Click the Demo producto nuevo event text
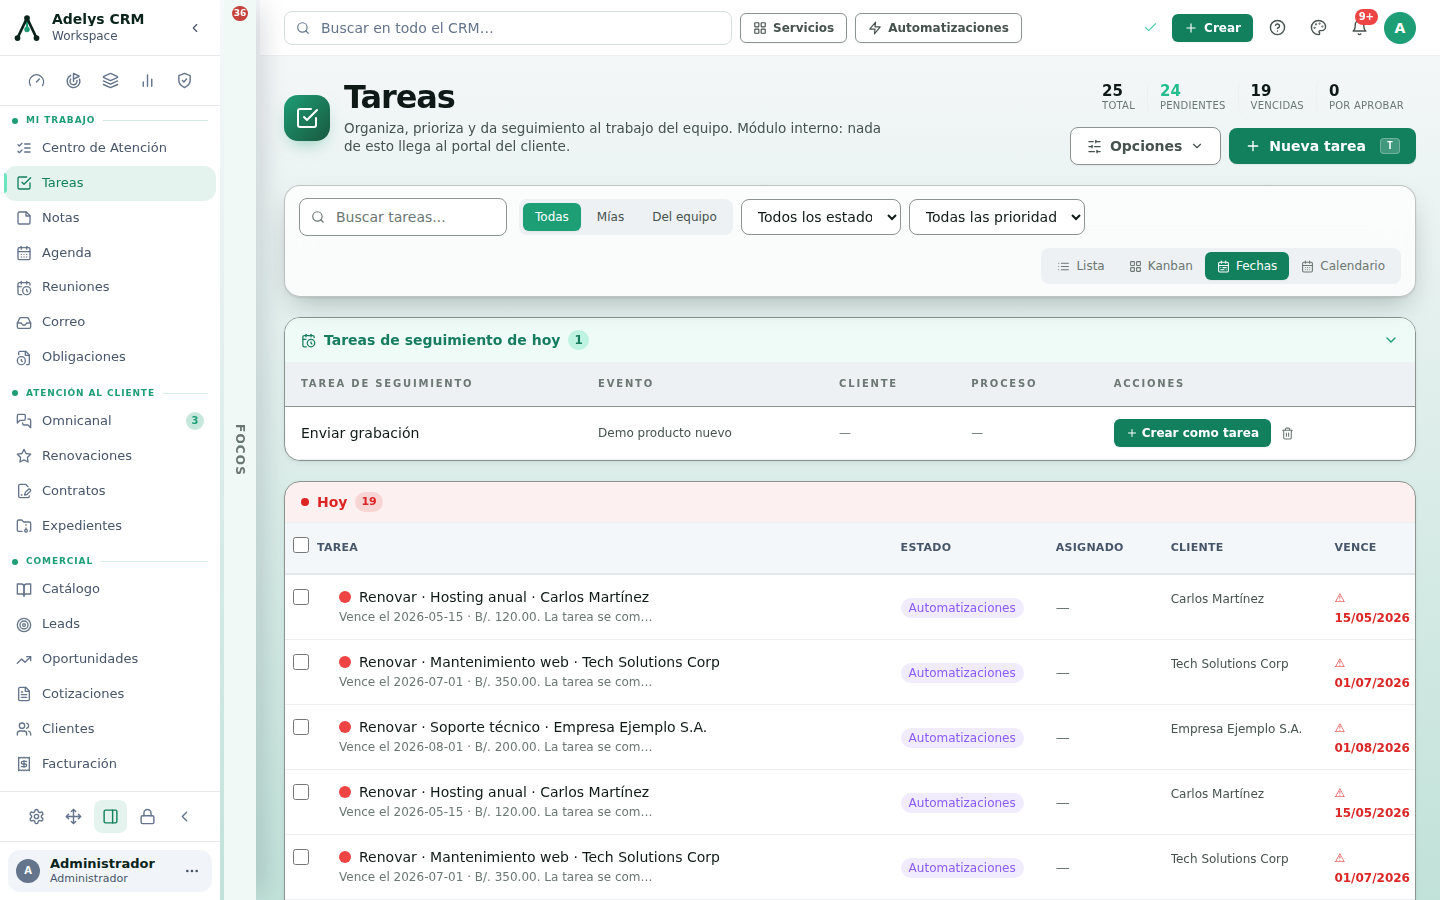1440x900 pixels. (x=665, y=433)
